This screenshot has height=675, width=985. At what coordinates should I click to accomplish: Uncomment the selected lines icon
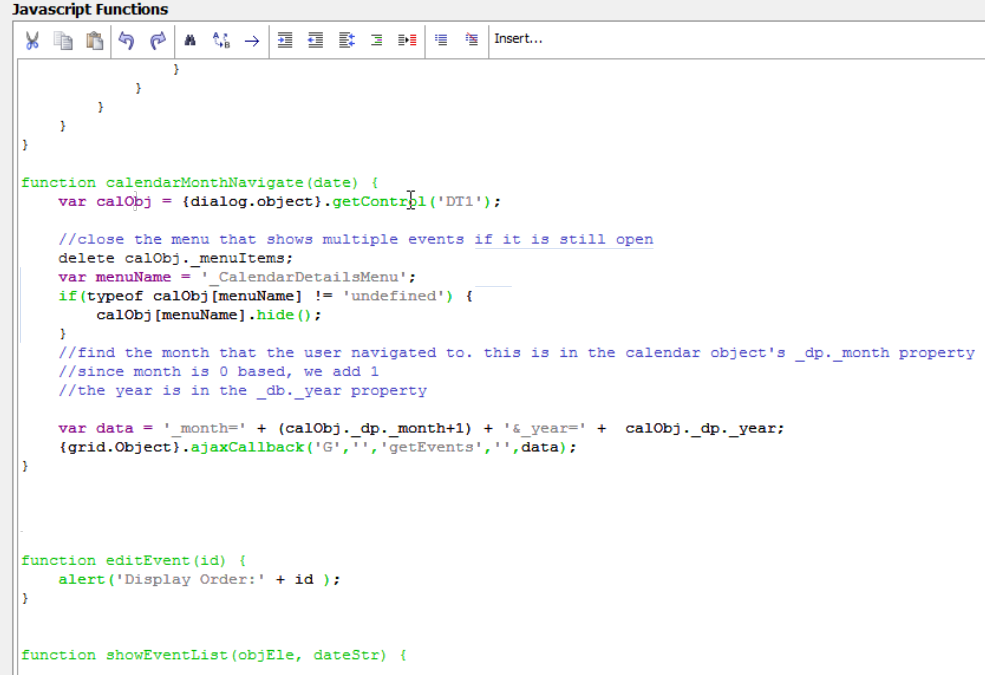tap(472, 40)
